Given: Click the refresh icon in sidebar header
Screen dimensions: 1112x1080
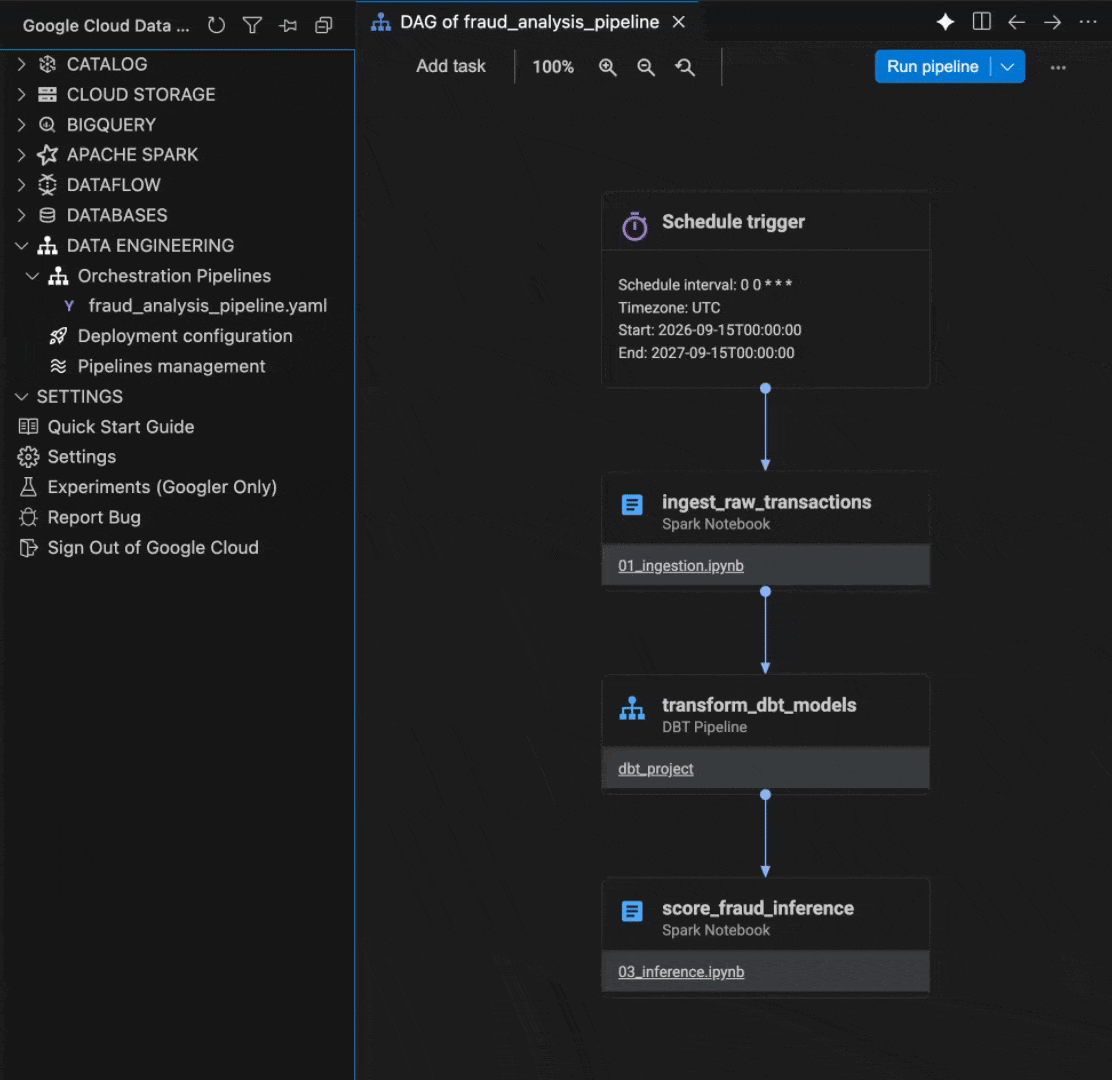Looking at the screenshot, I should (x=216, y=26).
